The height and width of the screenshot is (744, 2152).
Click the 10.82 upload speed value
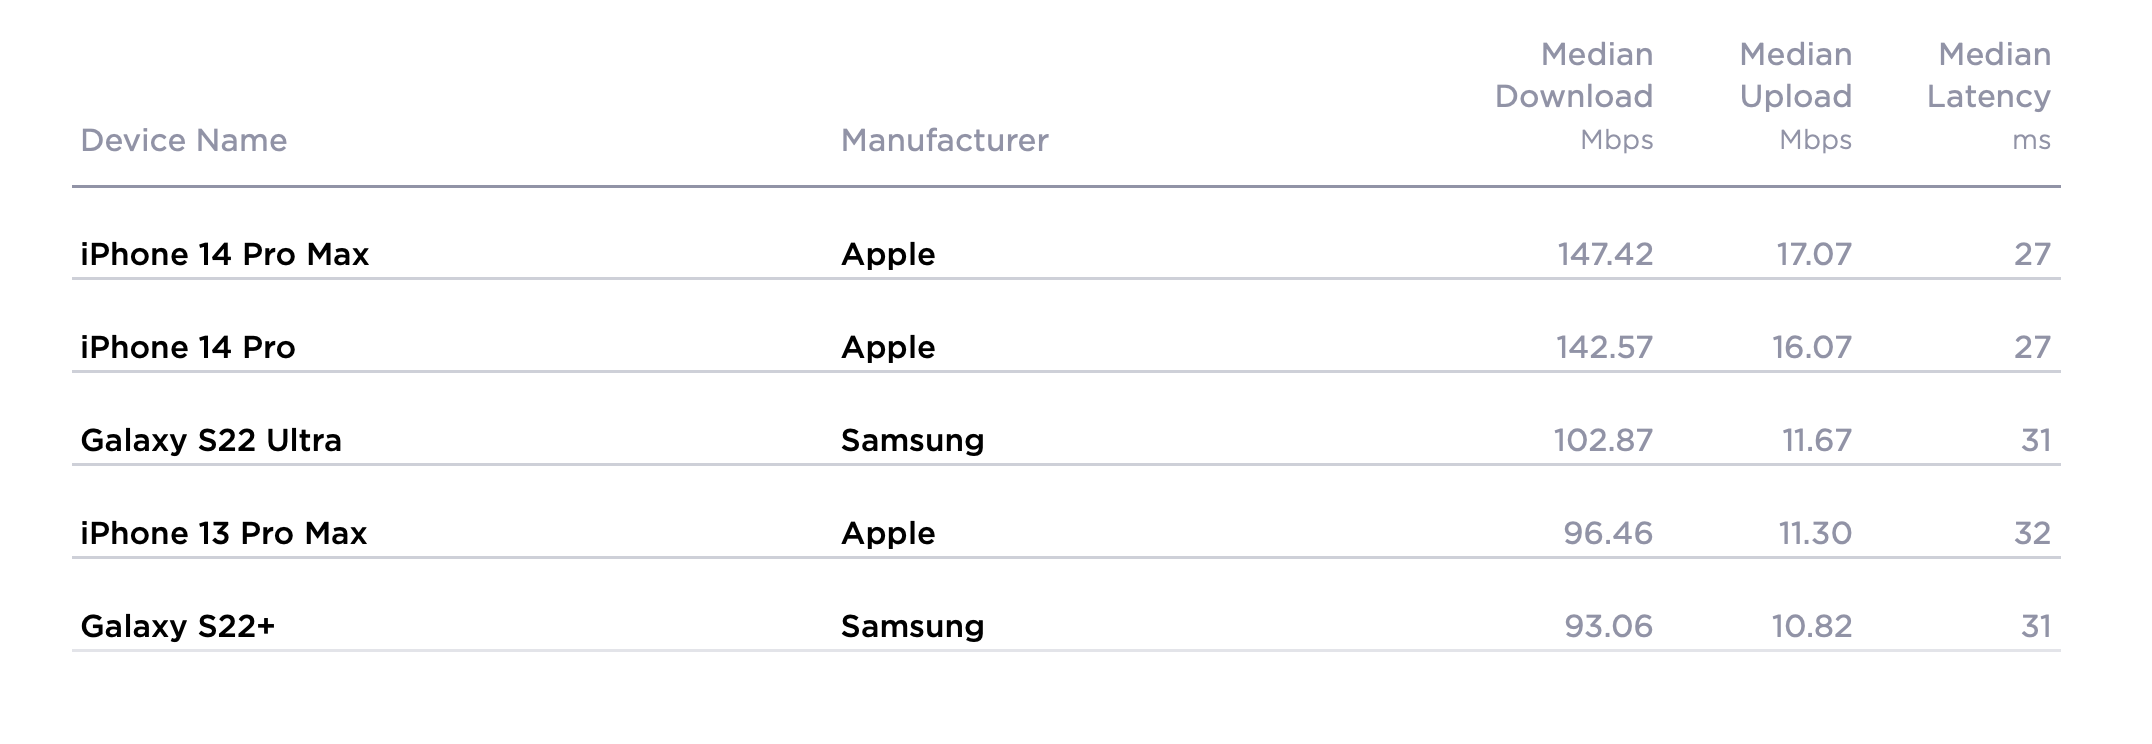click(1812, 626)
